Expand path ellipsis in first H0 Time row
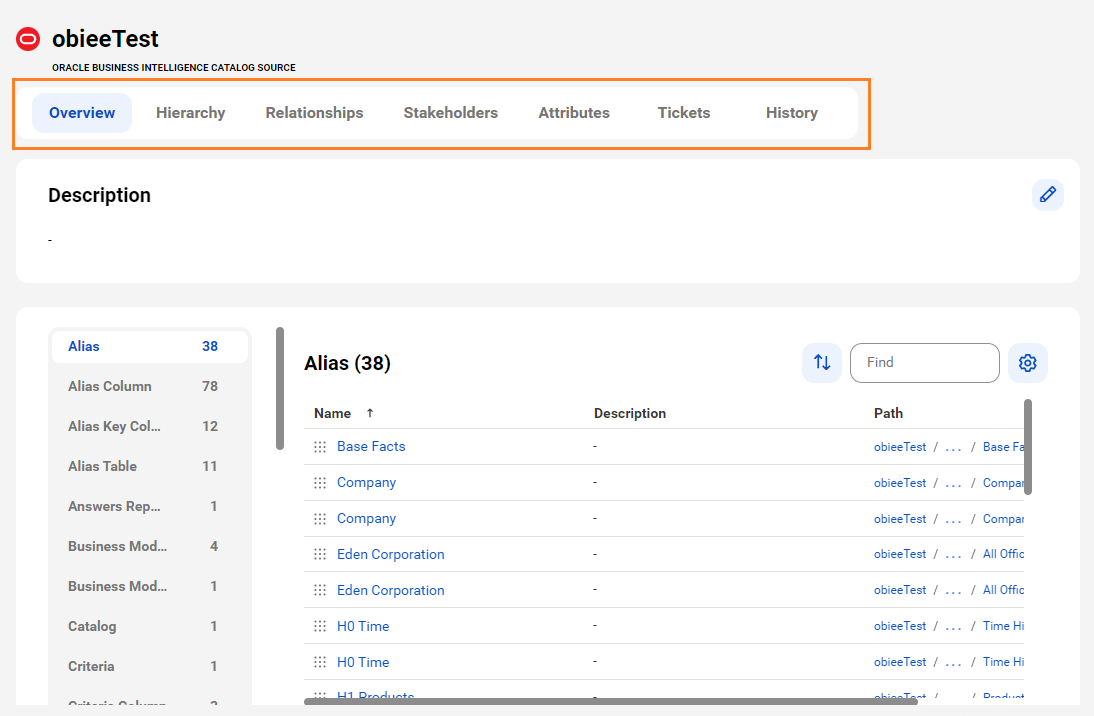1094x716 pixels. click(953, 627)
